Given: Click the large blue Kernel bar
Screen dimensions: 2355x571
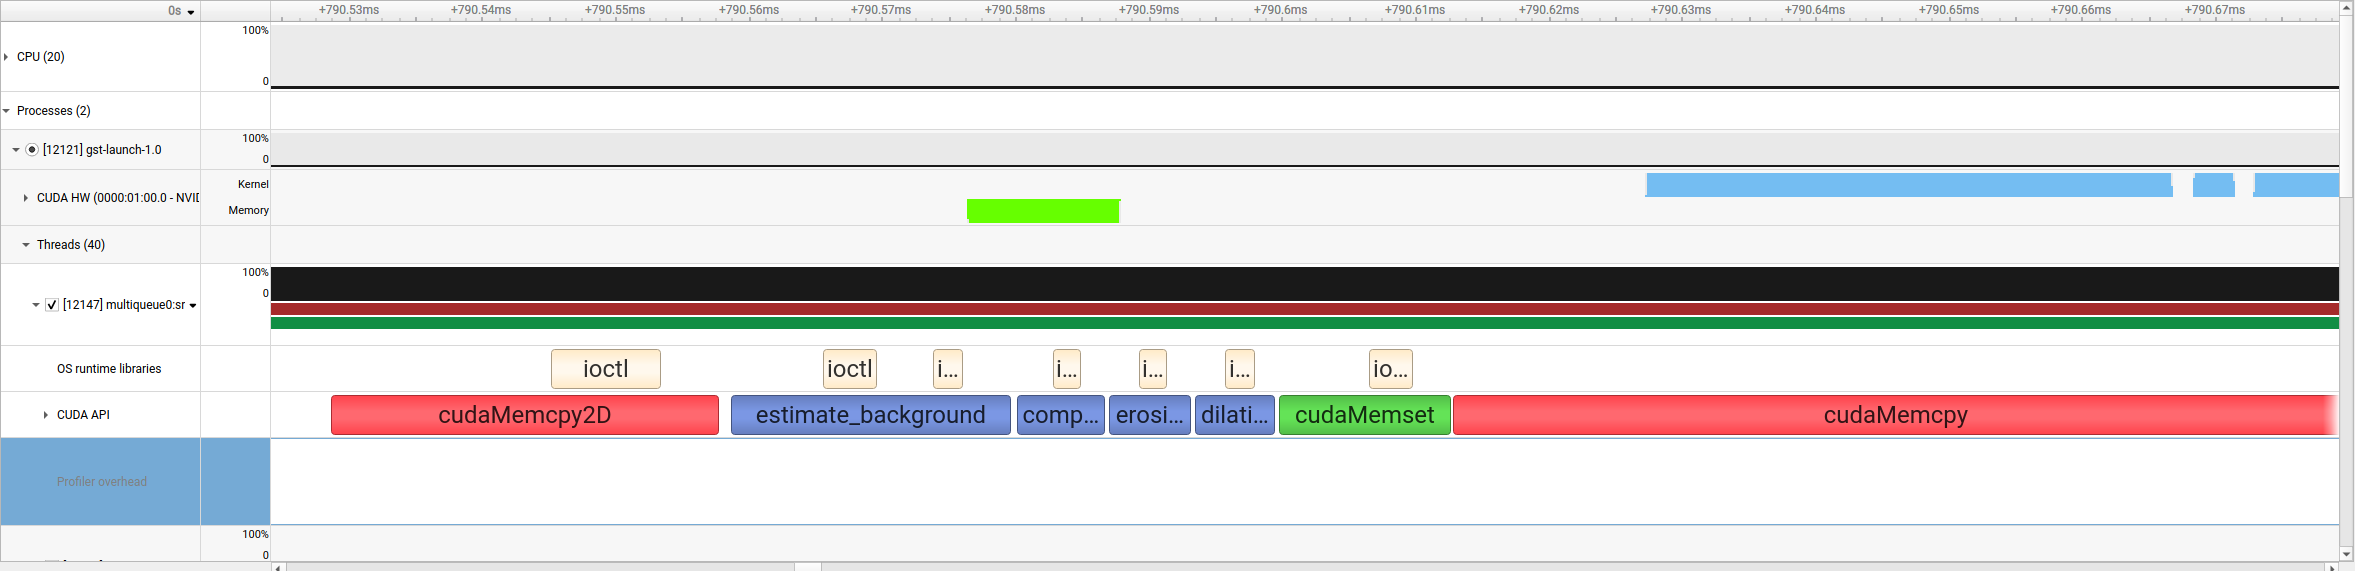Looking at the screenshot, I should tap(1909, 185).
